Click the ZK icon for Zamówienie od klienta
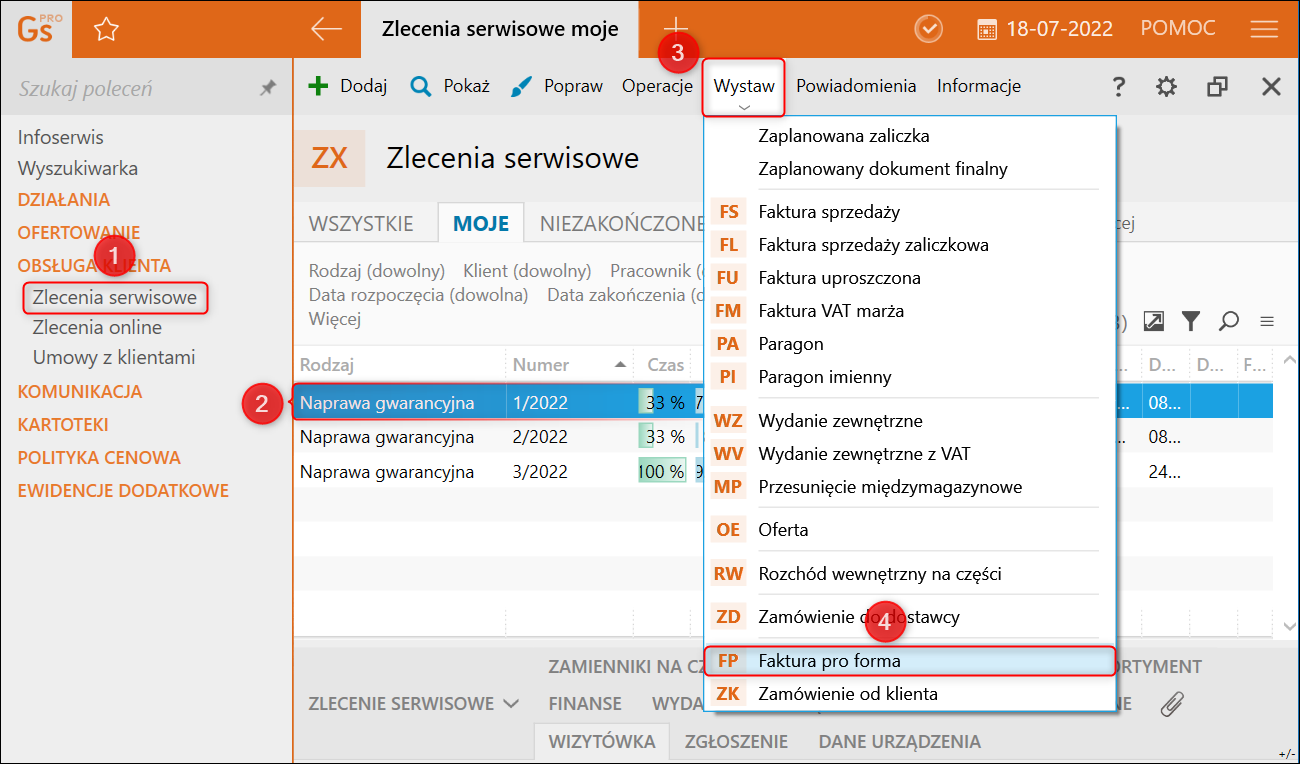The width and height of the screenshot is (1300, 764). click(728, 694)
